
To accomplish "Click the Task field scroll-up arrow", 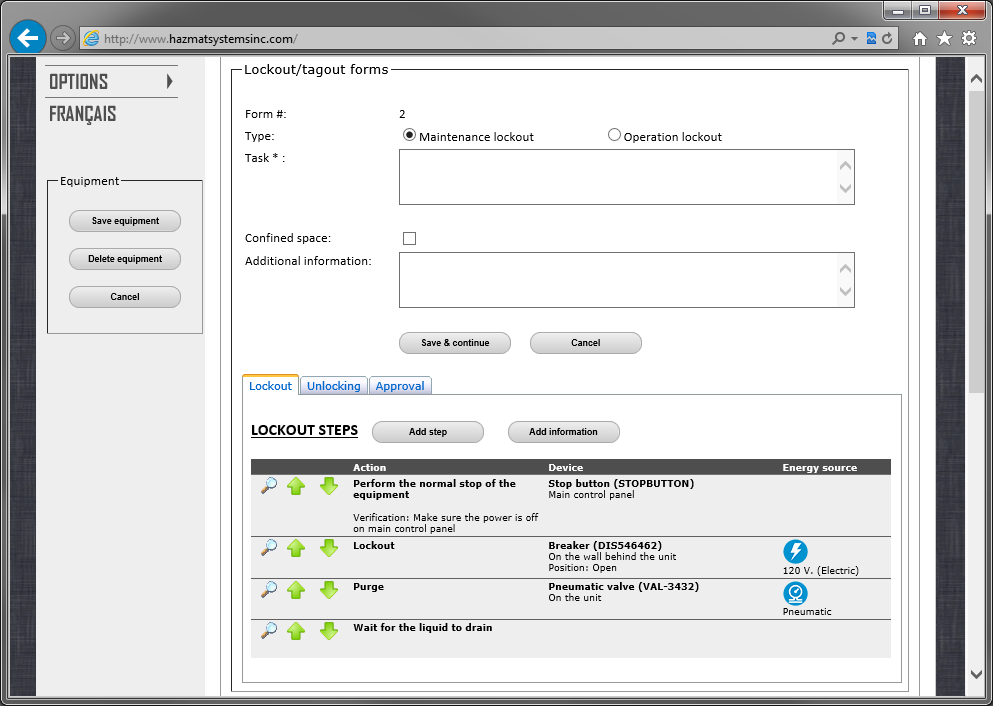I will click(845, 166).
